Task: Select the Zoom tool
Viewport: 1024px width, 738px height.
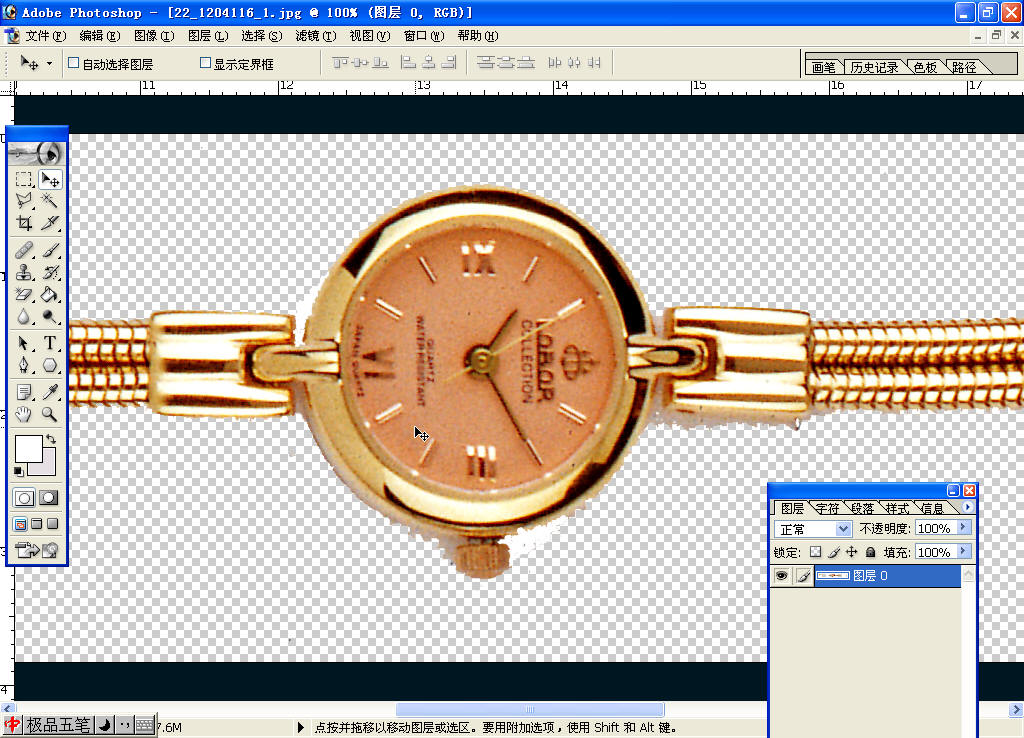Action: tap(50, 414)
